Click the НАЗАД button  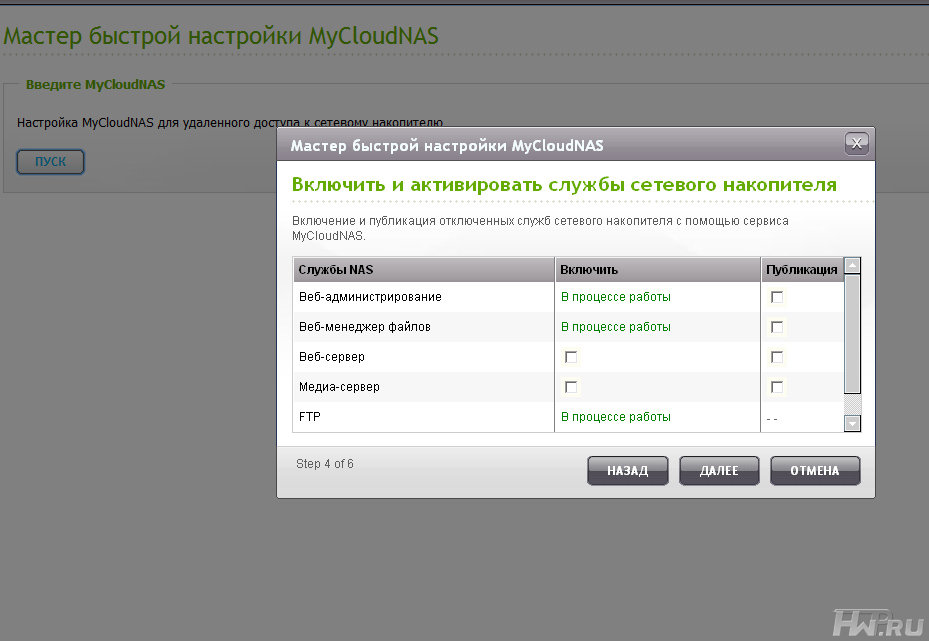click(x=627, y=471)
